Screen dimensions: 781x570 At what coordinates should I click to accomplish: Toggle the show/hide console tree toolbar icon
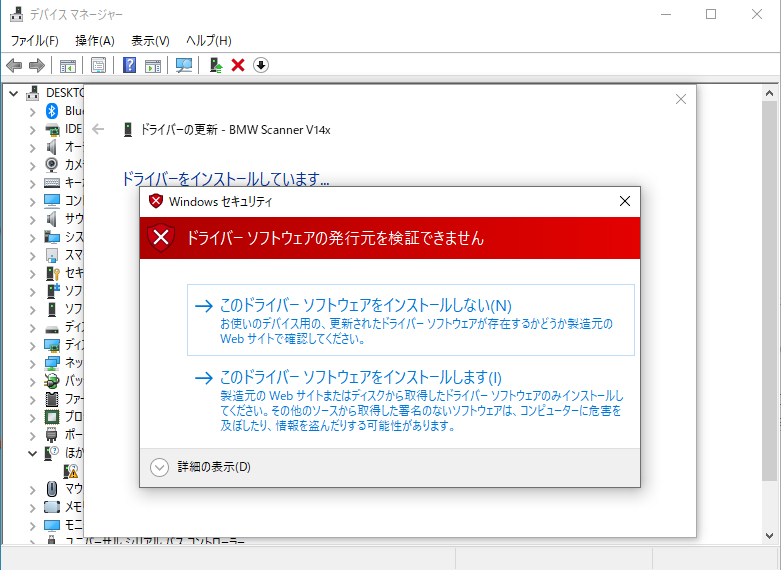tap(68, 65)
